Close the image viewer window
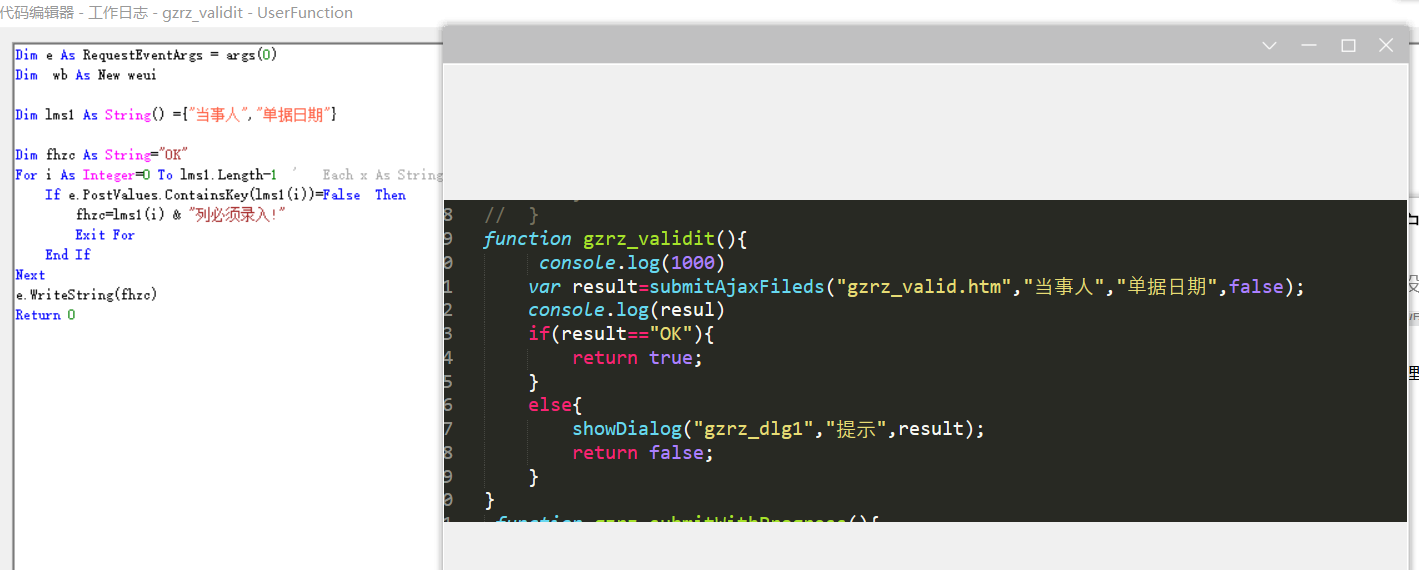 (x=1386, y=46)
